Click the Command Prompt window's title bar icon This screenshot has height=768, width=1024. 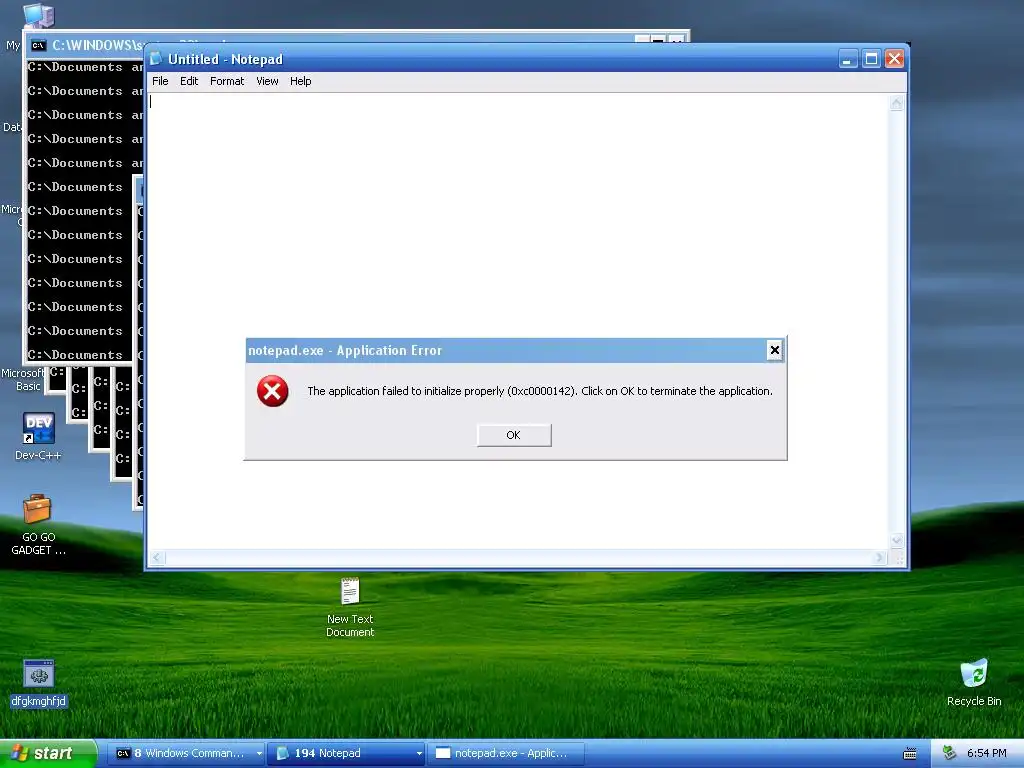[39, 45]
